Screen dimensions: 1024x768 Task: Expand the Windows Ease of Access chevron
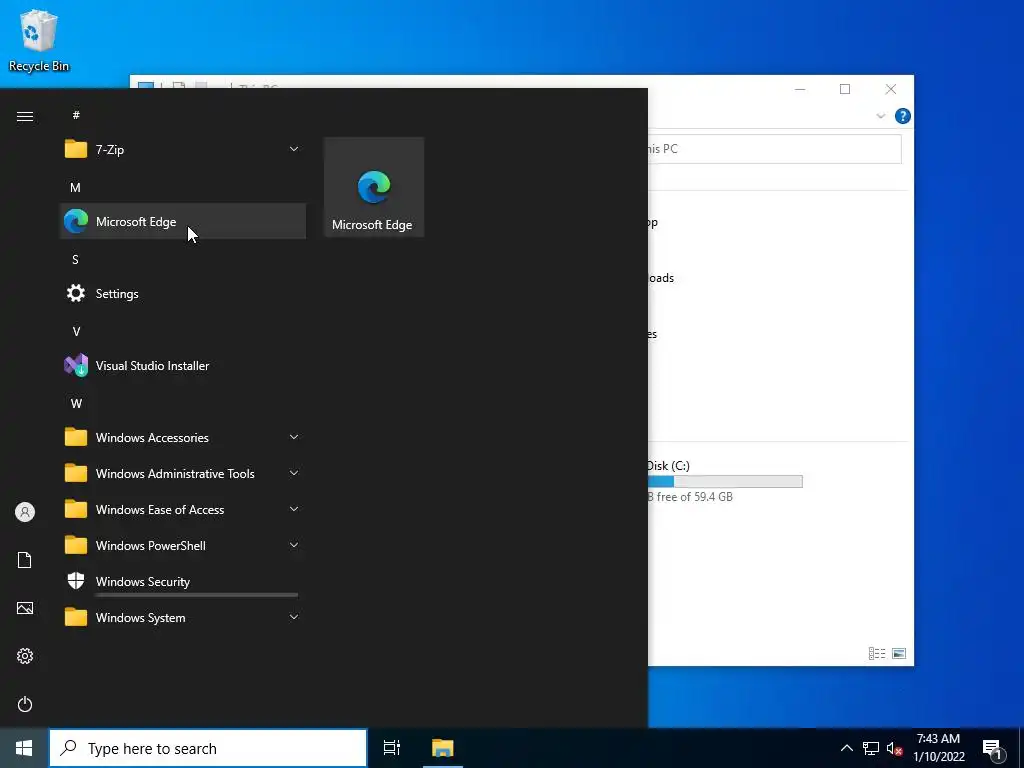[294, 509]
